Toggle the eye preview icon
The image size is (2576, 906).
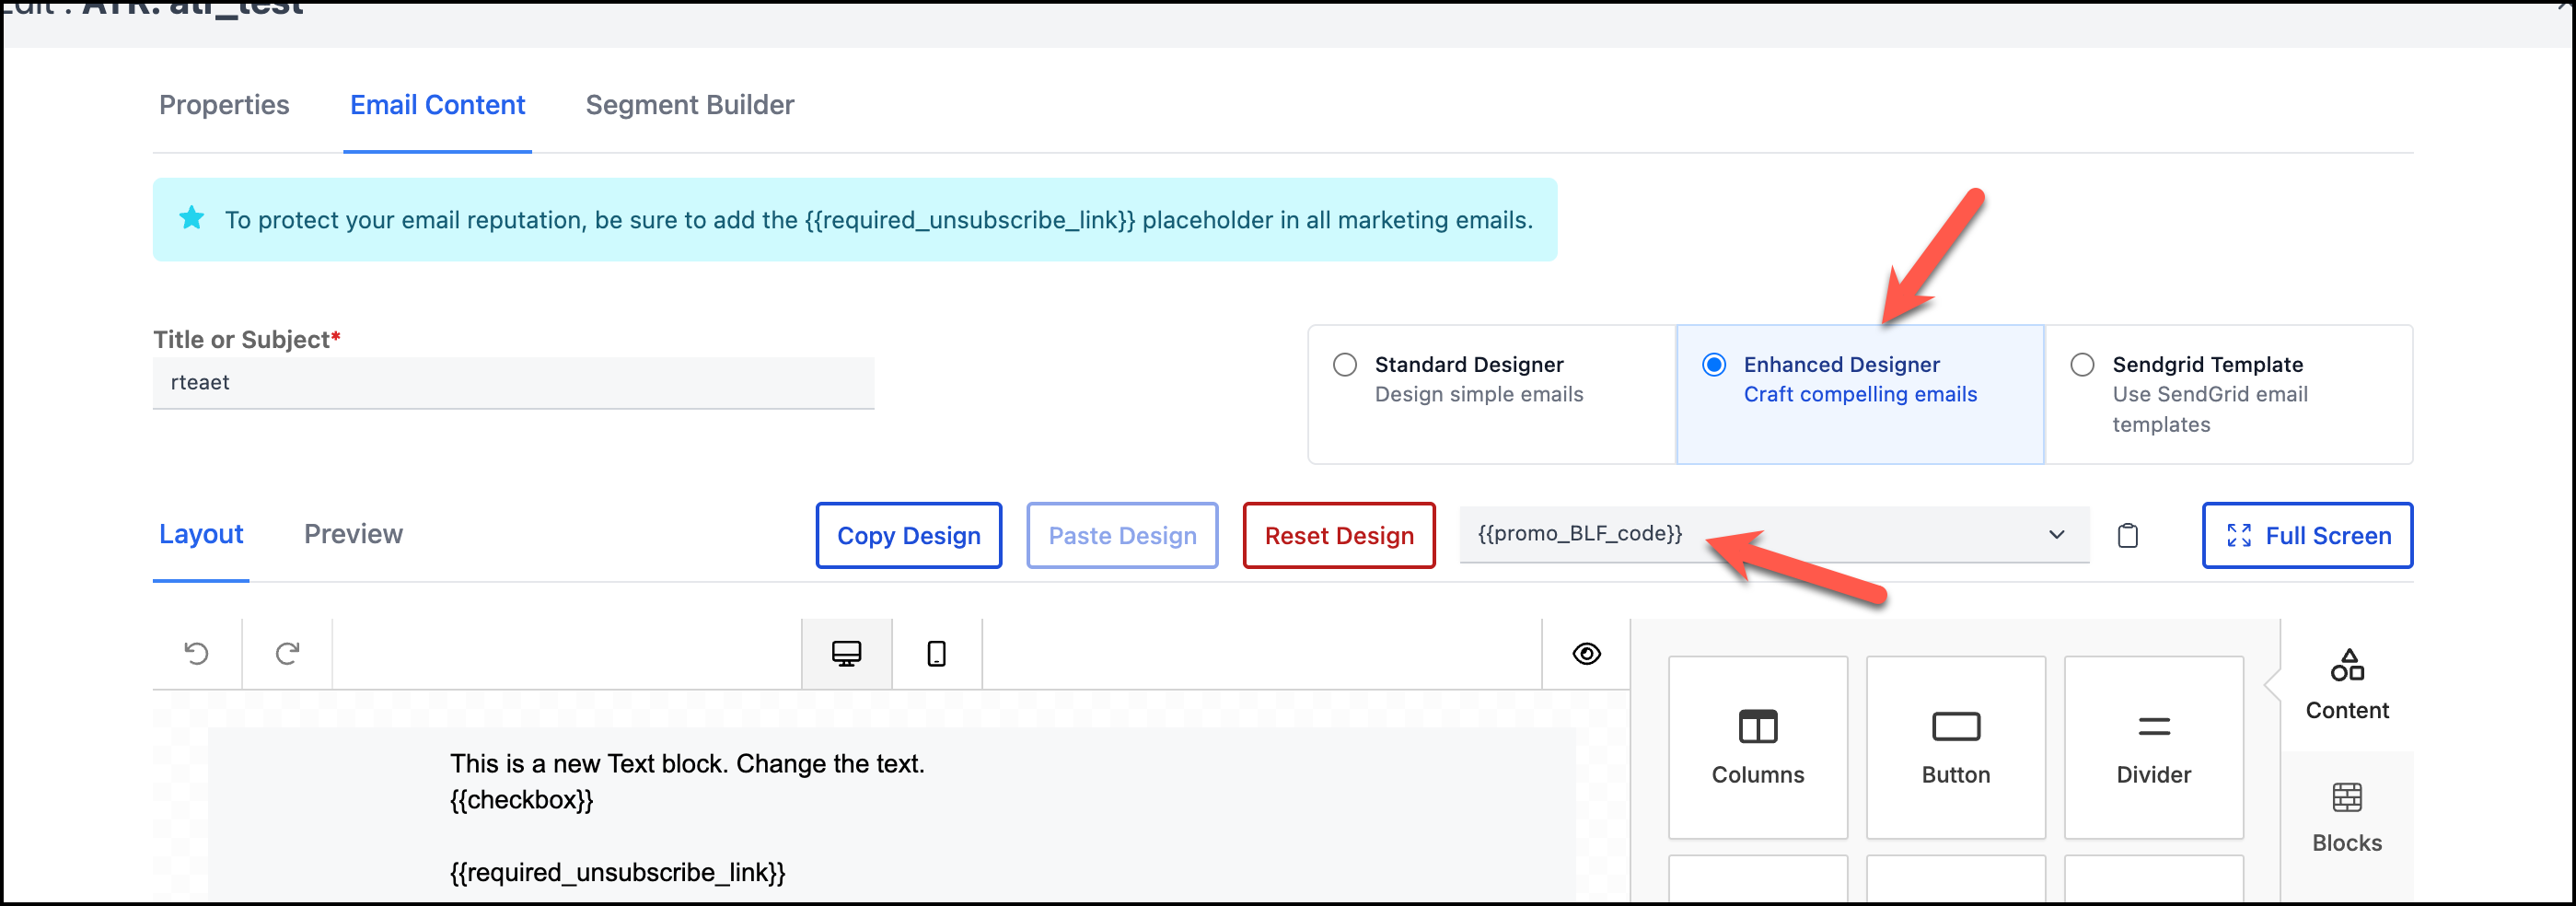[1586, 654]
